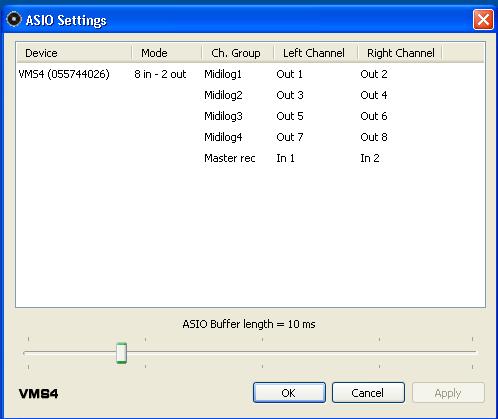The height and width of the screenshot is (419, 498).
Task: Open the 8 in - 2 out mode cell
Action: (160, 74)
